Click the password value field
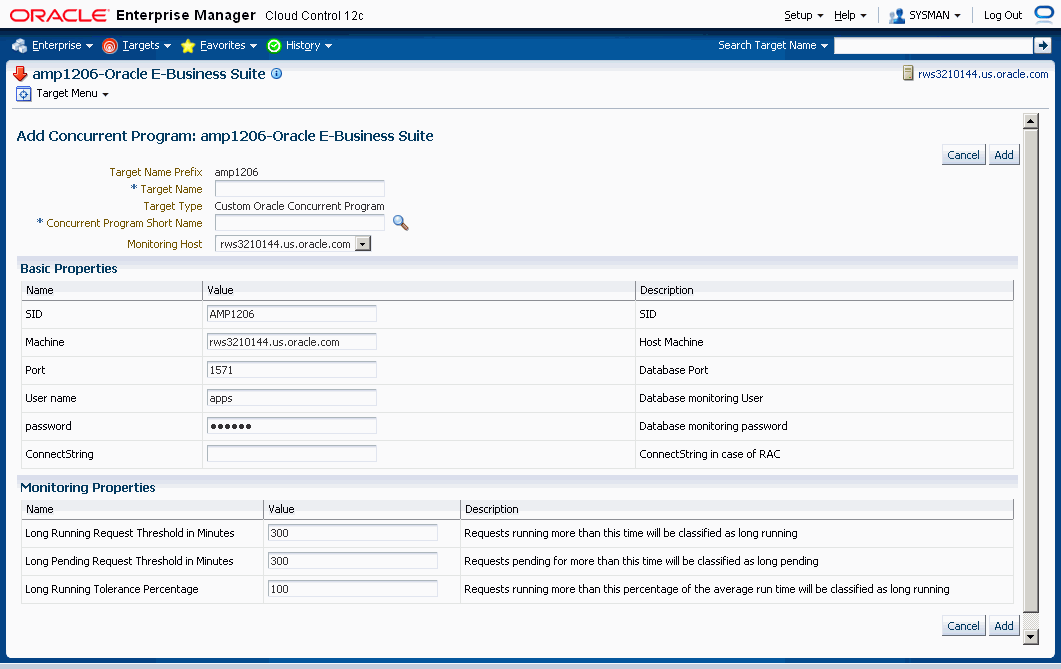 click(x=292, y=425)
